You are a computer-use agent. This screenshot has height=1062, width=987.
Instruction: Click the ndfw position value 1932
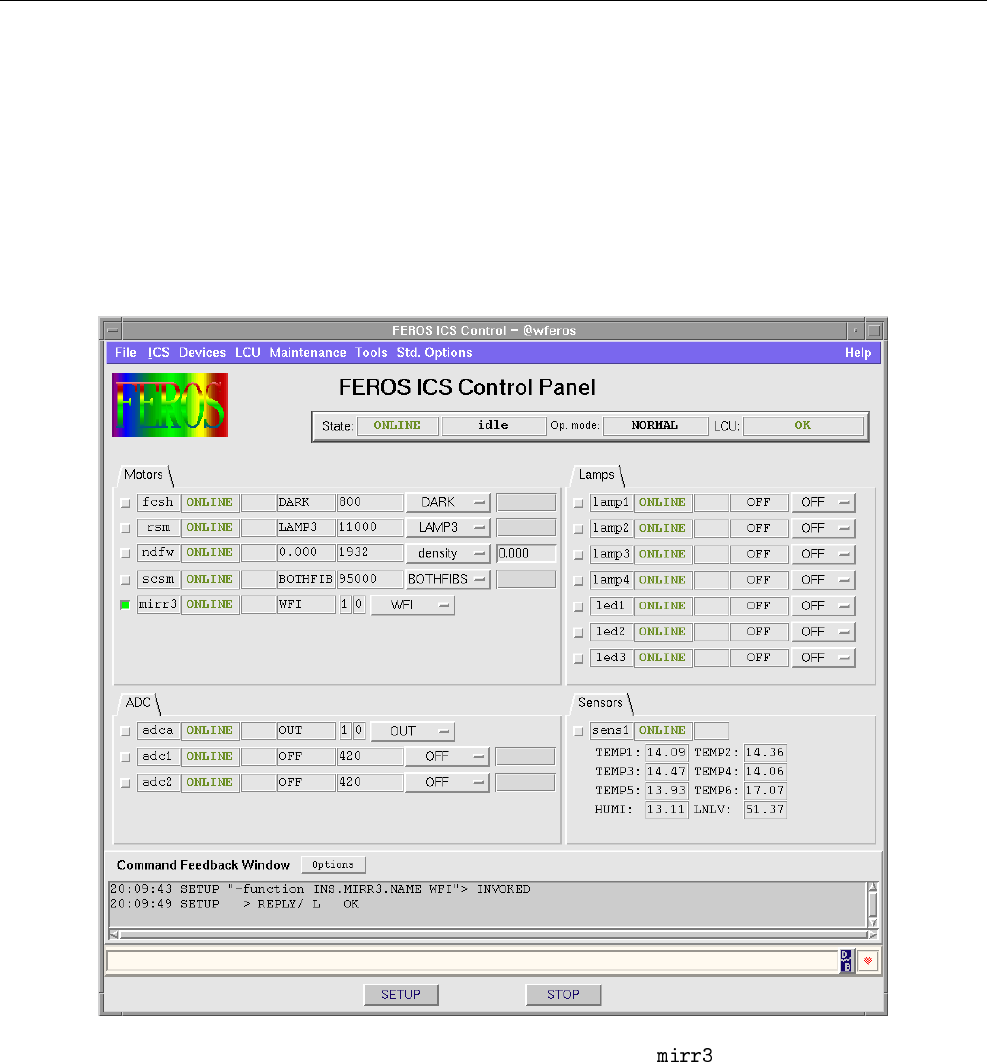click(370, 552)
